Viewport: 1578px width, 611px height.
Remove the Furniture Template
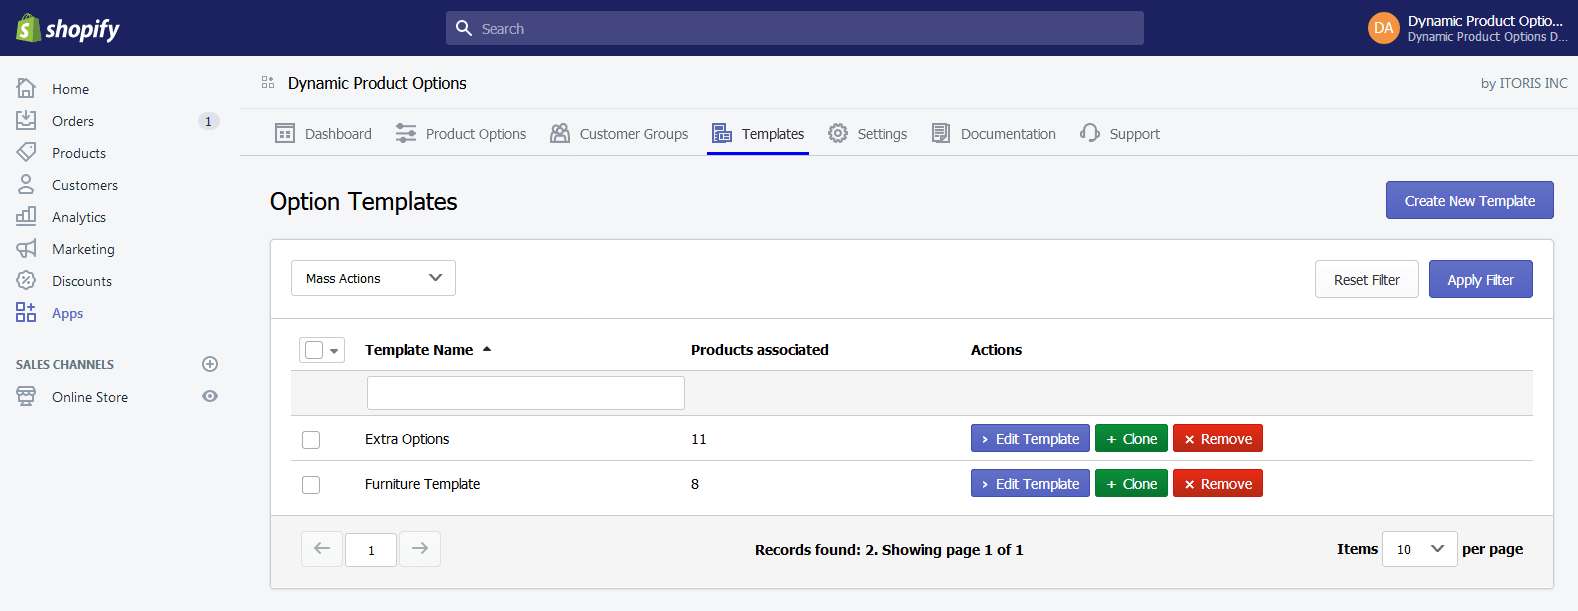(1218, 483)
